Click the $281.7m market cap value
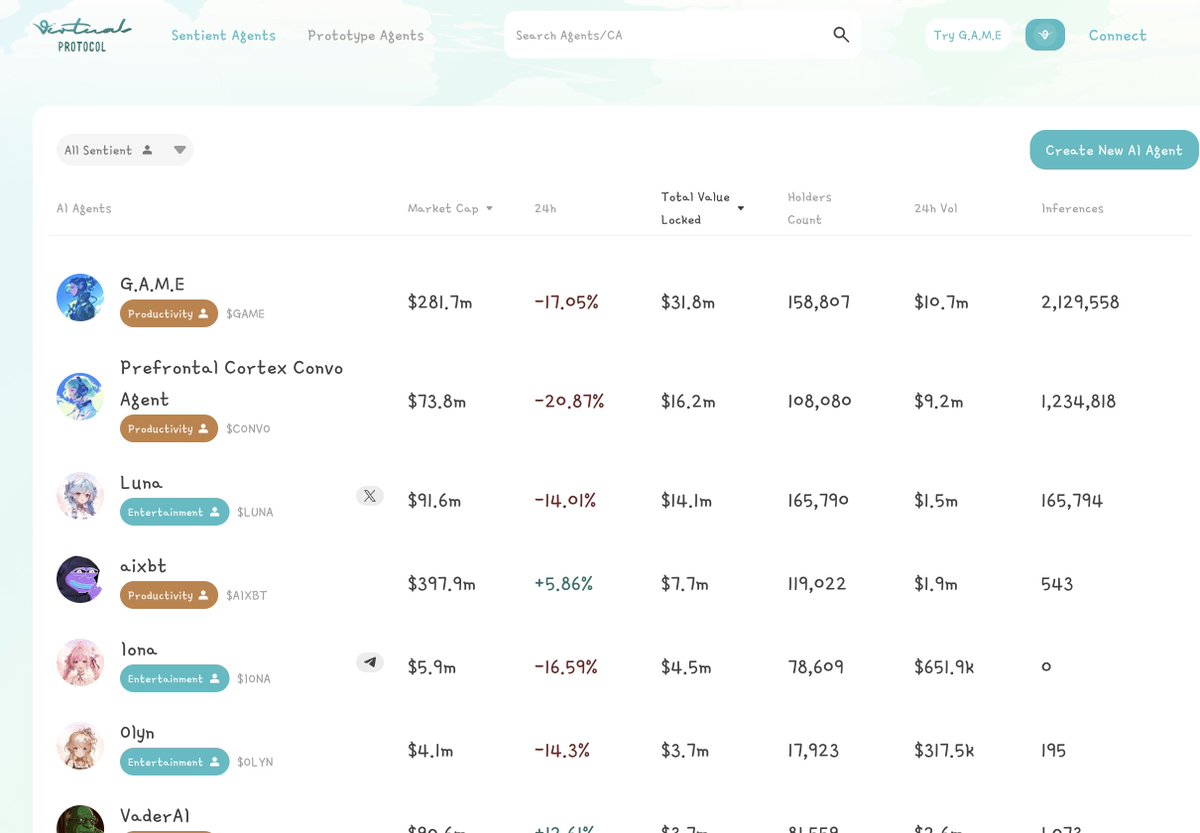Image resolution: width=1200 pixels, height=833 pixels. [x=440, y=302]
